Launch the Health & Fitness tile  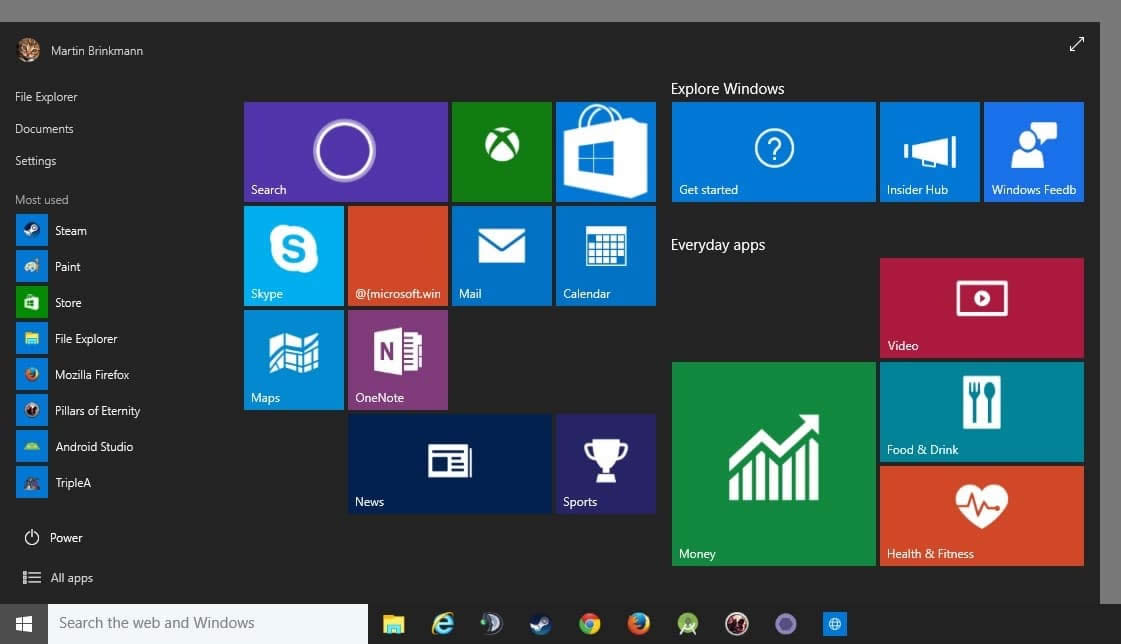[x=981, y=516]
